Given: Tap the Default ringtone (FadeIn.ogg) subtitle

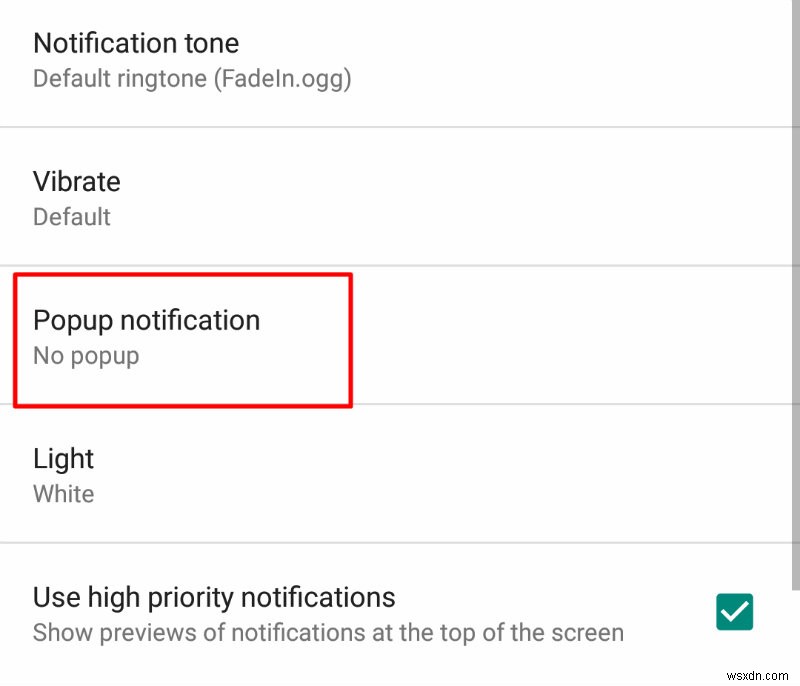Looking at the screenshot, I should click(x=192, y=79).
